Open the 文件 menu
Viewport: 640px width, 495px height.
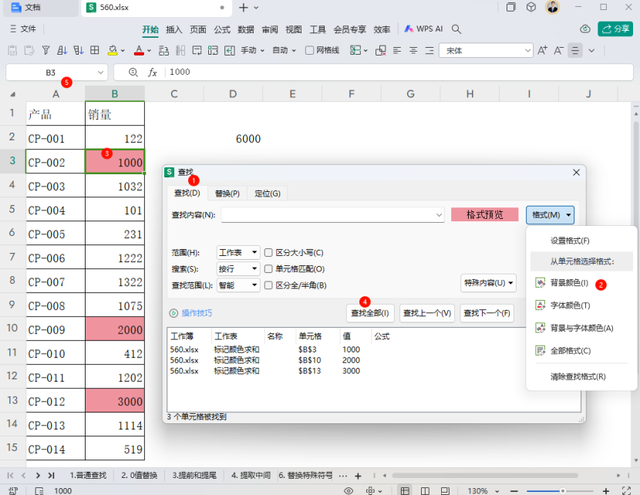pyautogui.click(x=23, y=29)
